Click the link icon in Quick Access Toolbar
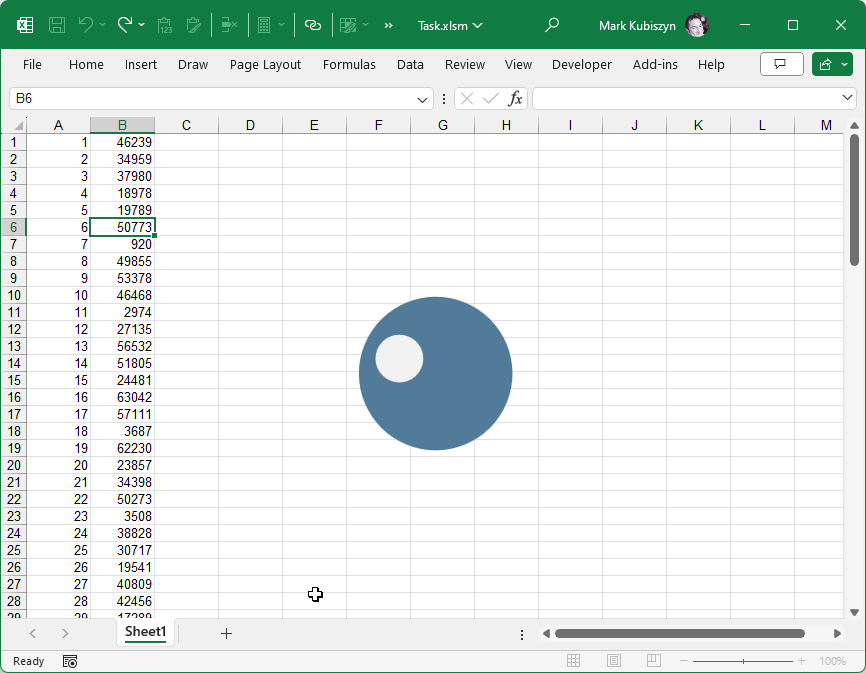This screenshot has height=673, width=866. click(x=313, y=25)
